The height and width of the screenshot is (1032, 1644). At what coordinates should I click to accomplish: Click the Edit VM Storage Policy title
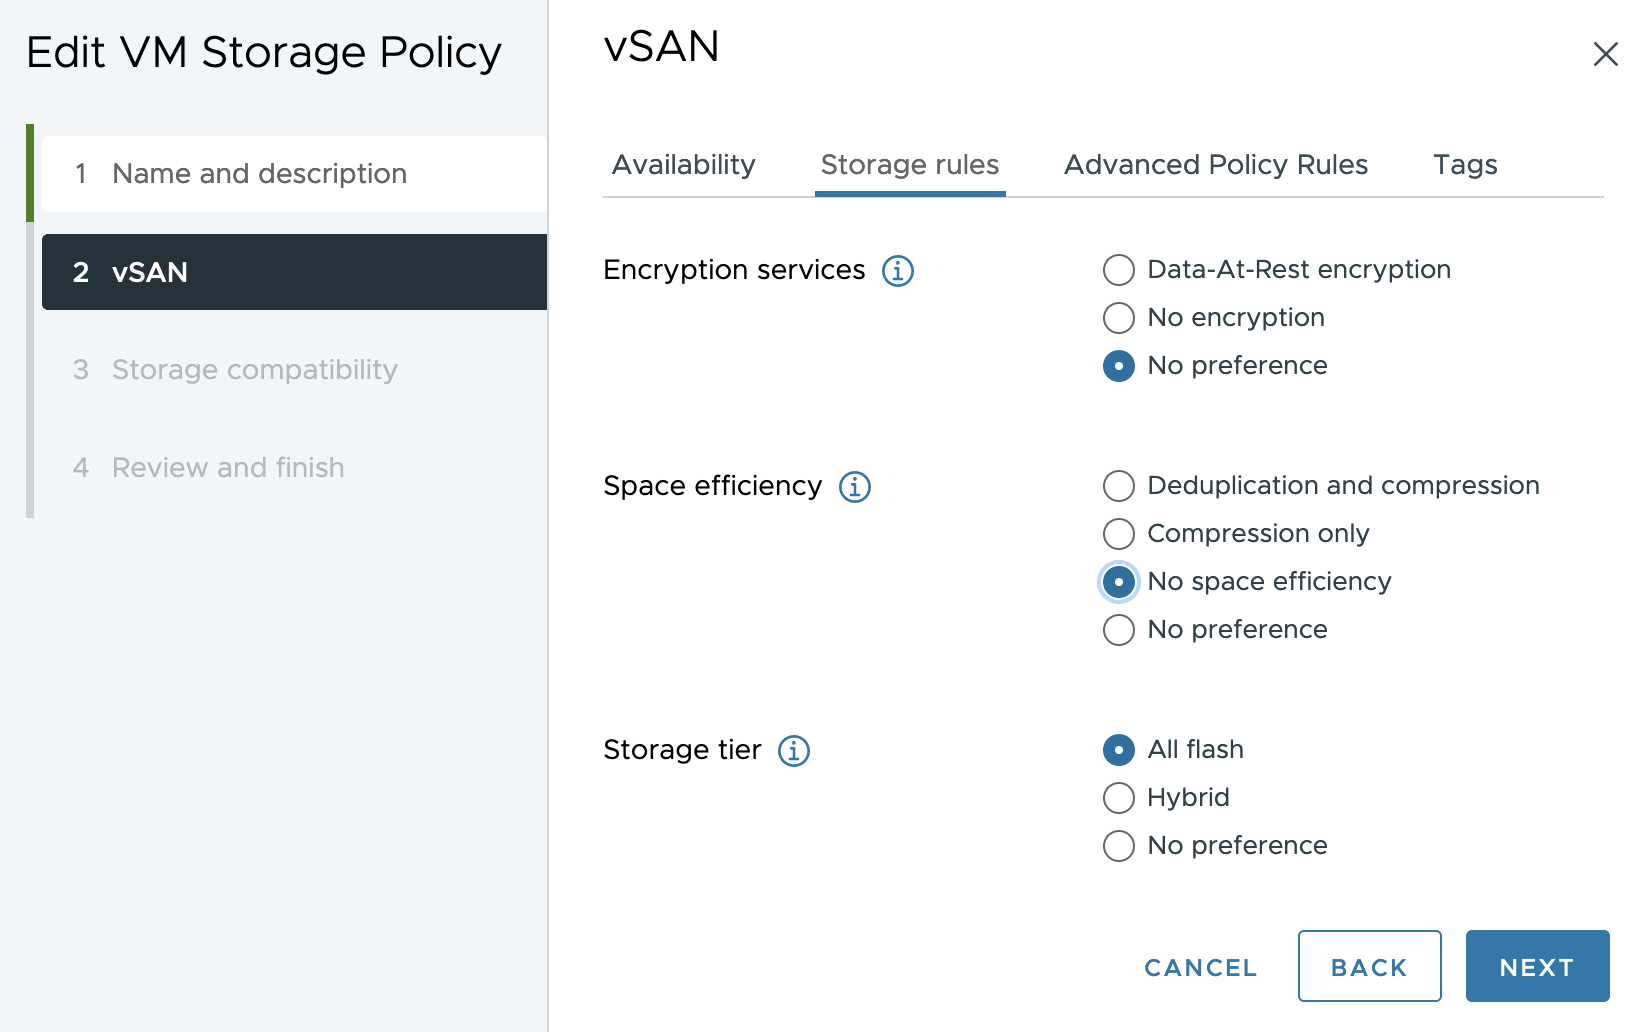coord(264,52)
